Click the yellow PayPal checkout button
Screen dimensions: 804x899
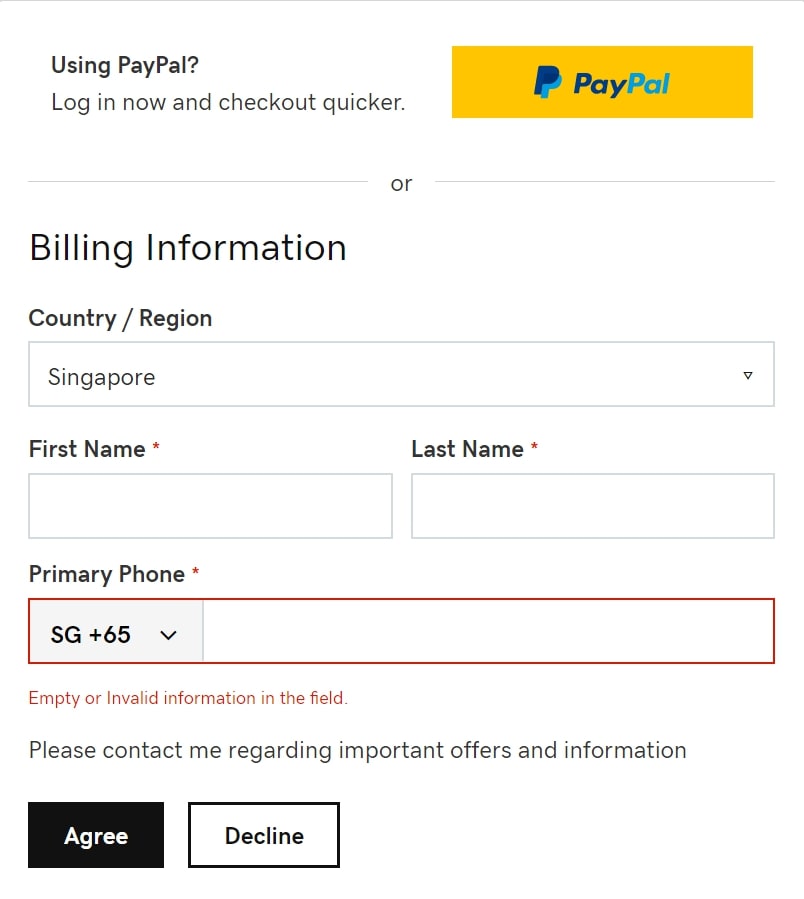(x=602, y=82)
